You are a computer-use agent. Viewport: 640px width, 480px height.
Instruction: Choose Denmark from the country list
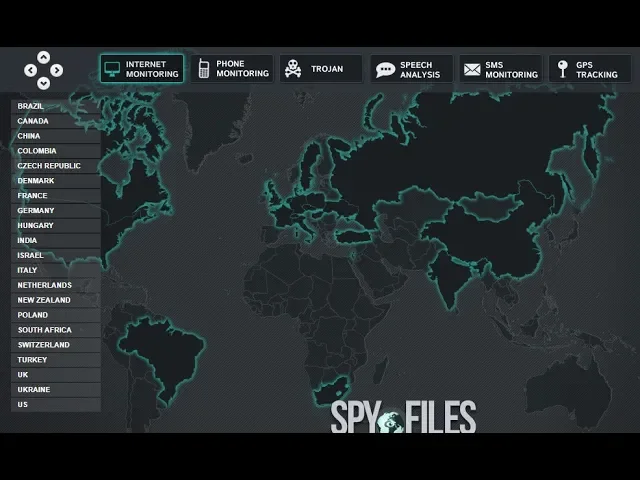click(x=56, y=181)
